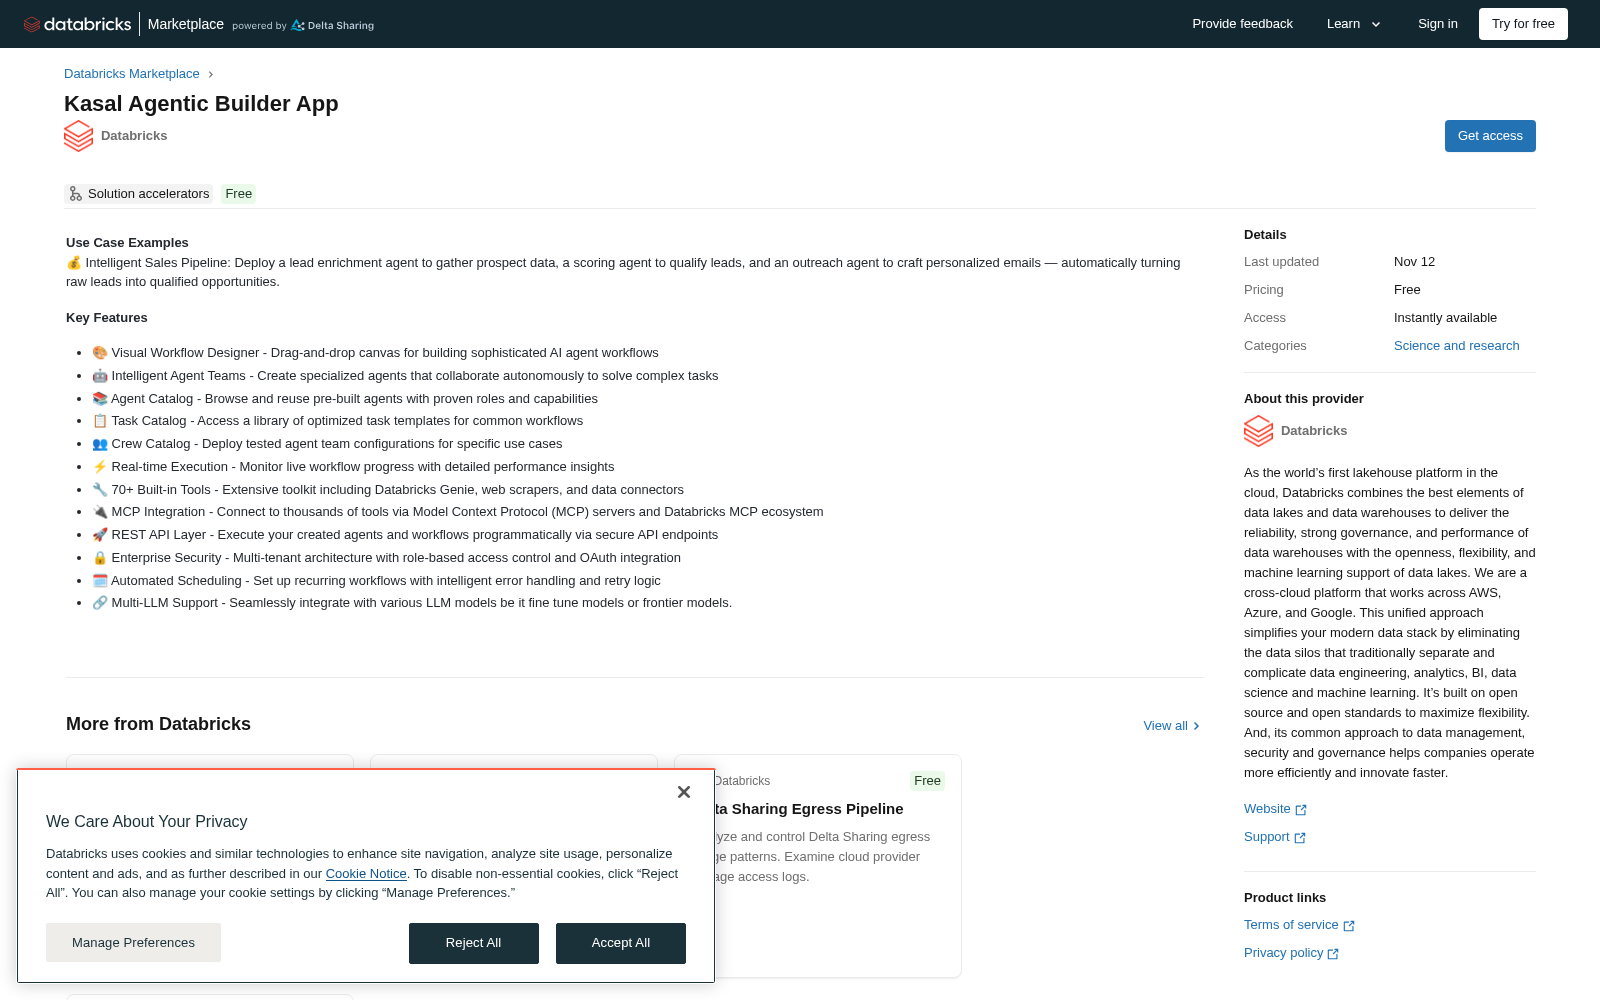Viewport: 1600px width, 1000px height.
Task: Click the "Nov 12" last updated value
Action: point(1414,262)
